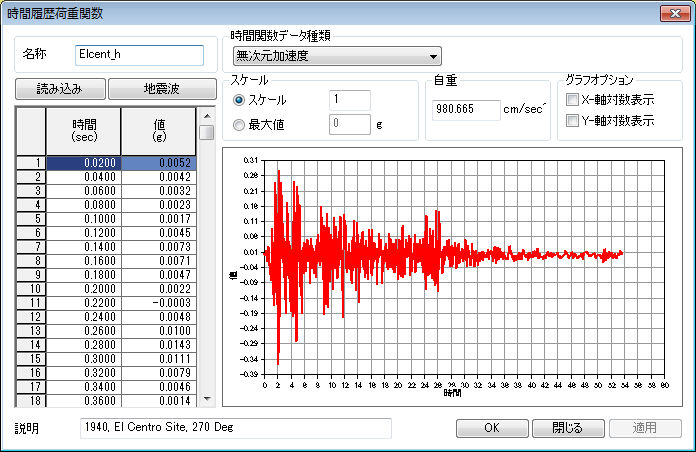This screenshot has width=696, height=452.
Task: Select the 最大値 radio button
Action: click(239, 125)
